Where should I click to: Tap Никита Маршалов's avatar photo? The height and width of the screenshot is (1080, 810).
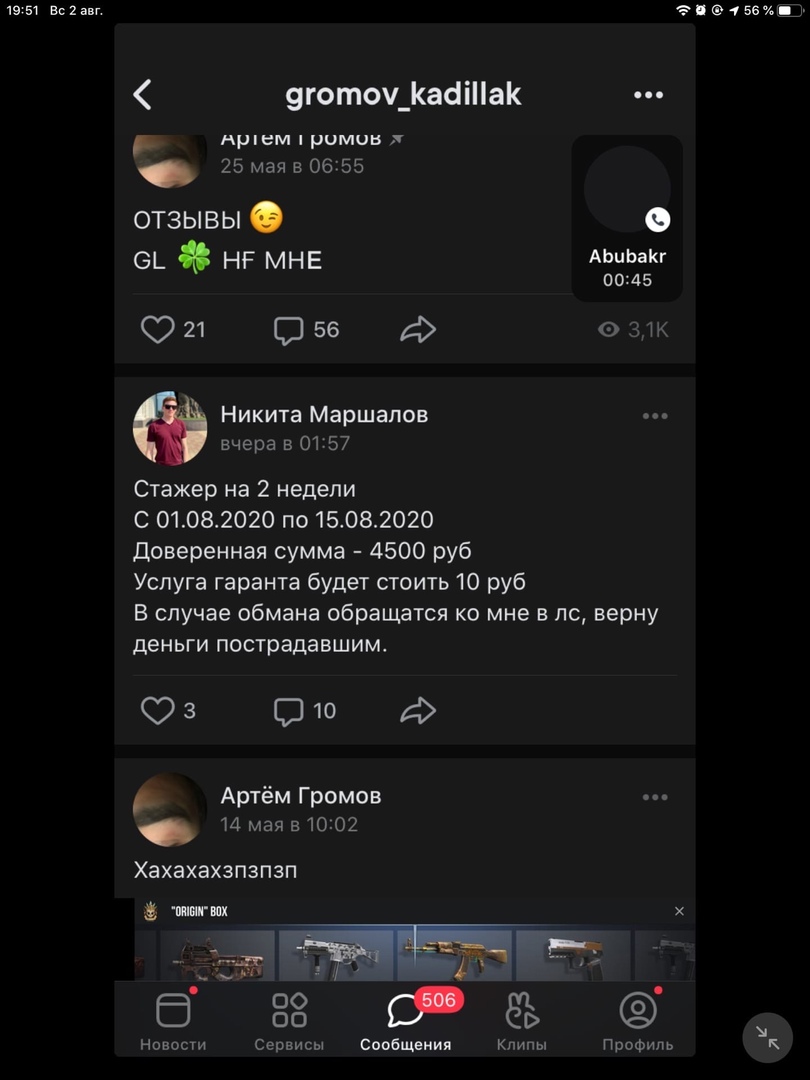point(170,428)
